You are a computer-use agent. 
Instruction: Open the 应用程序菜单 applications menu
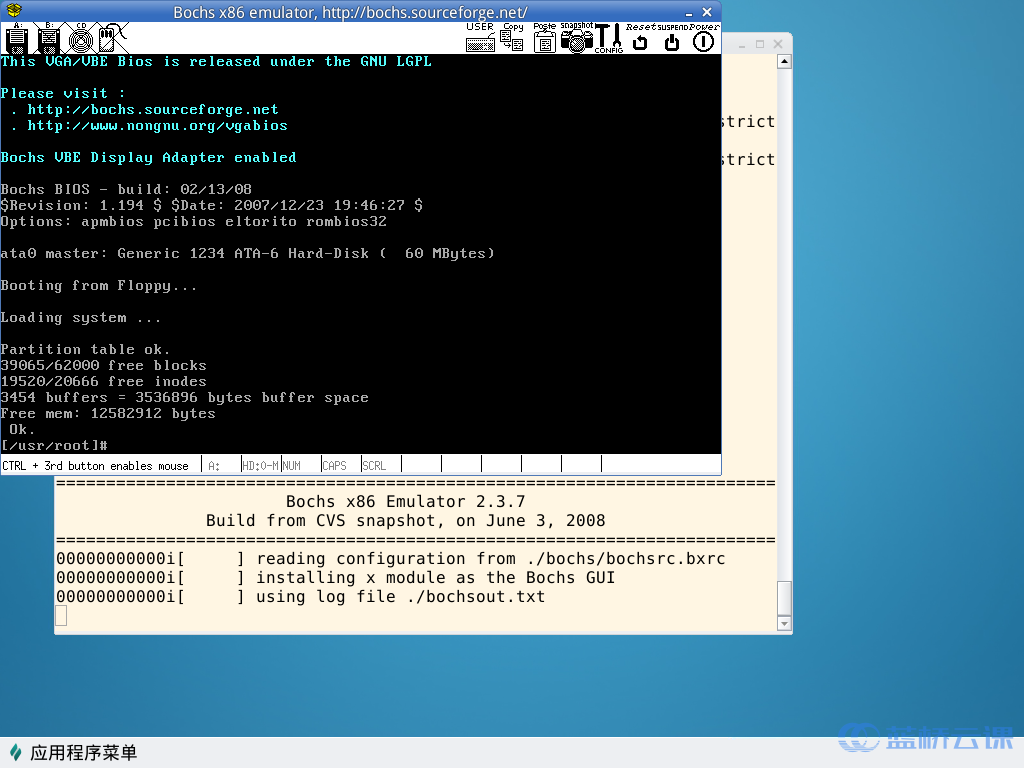72,753
